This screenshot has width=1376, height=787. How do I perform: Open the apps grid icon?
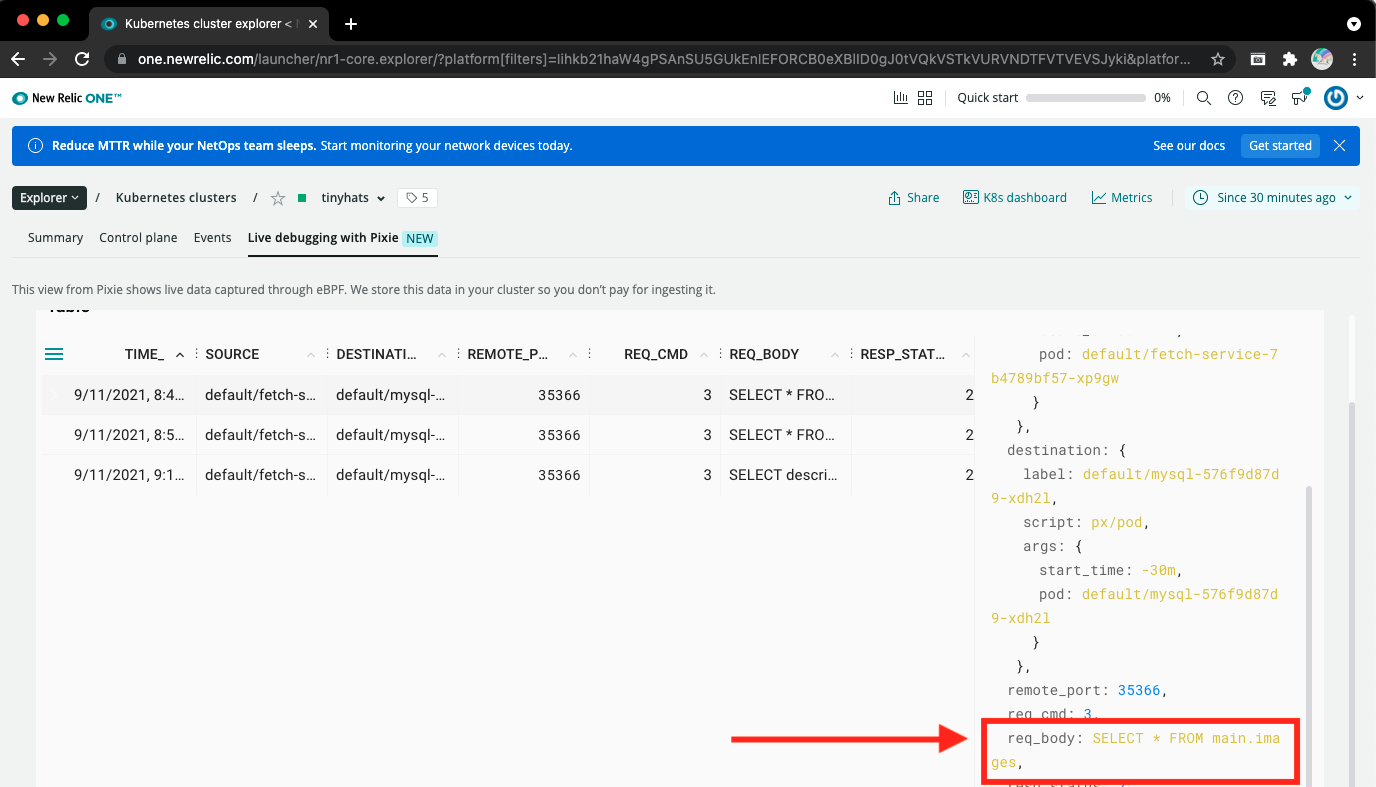pyautogui.click(x=925, y=98)
